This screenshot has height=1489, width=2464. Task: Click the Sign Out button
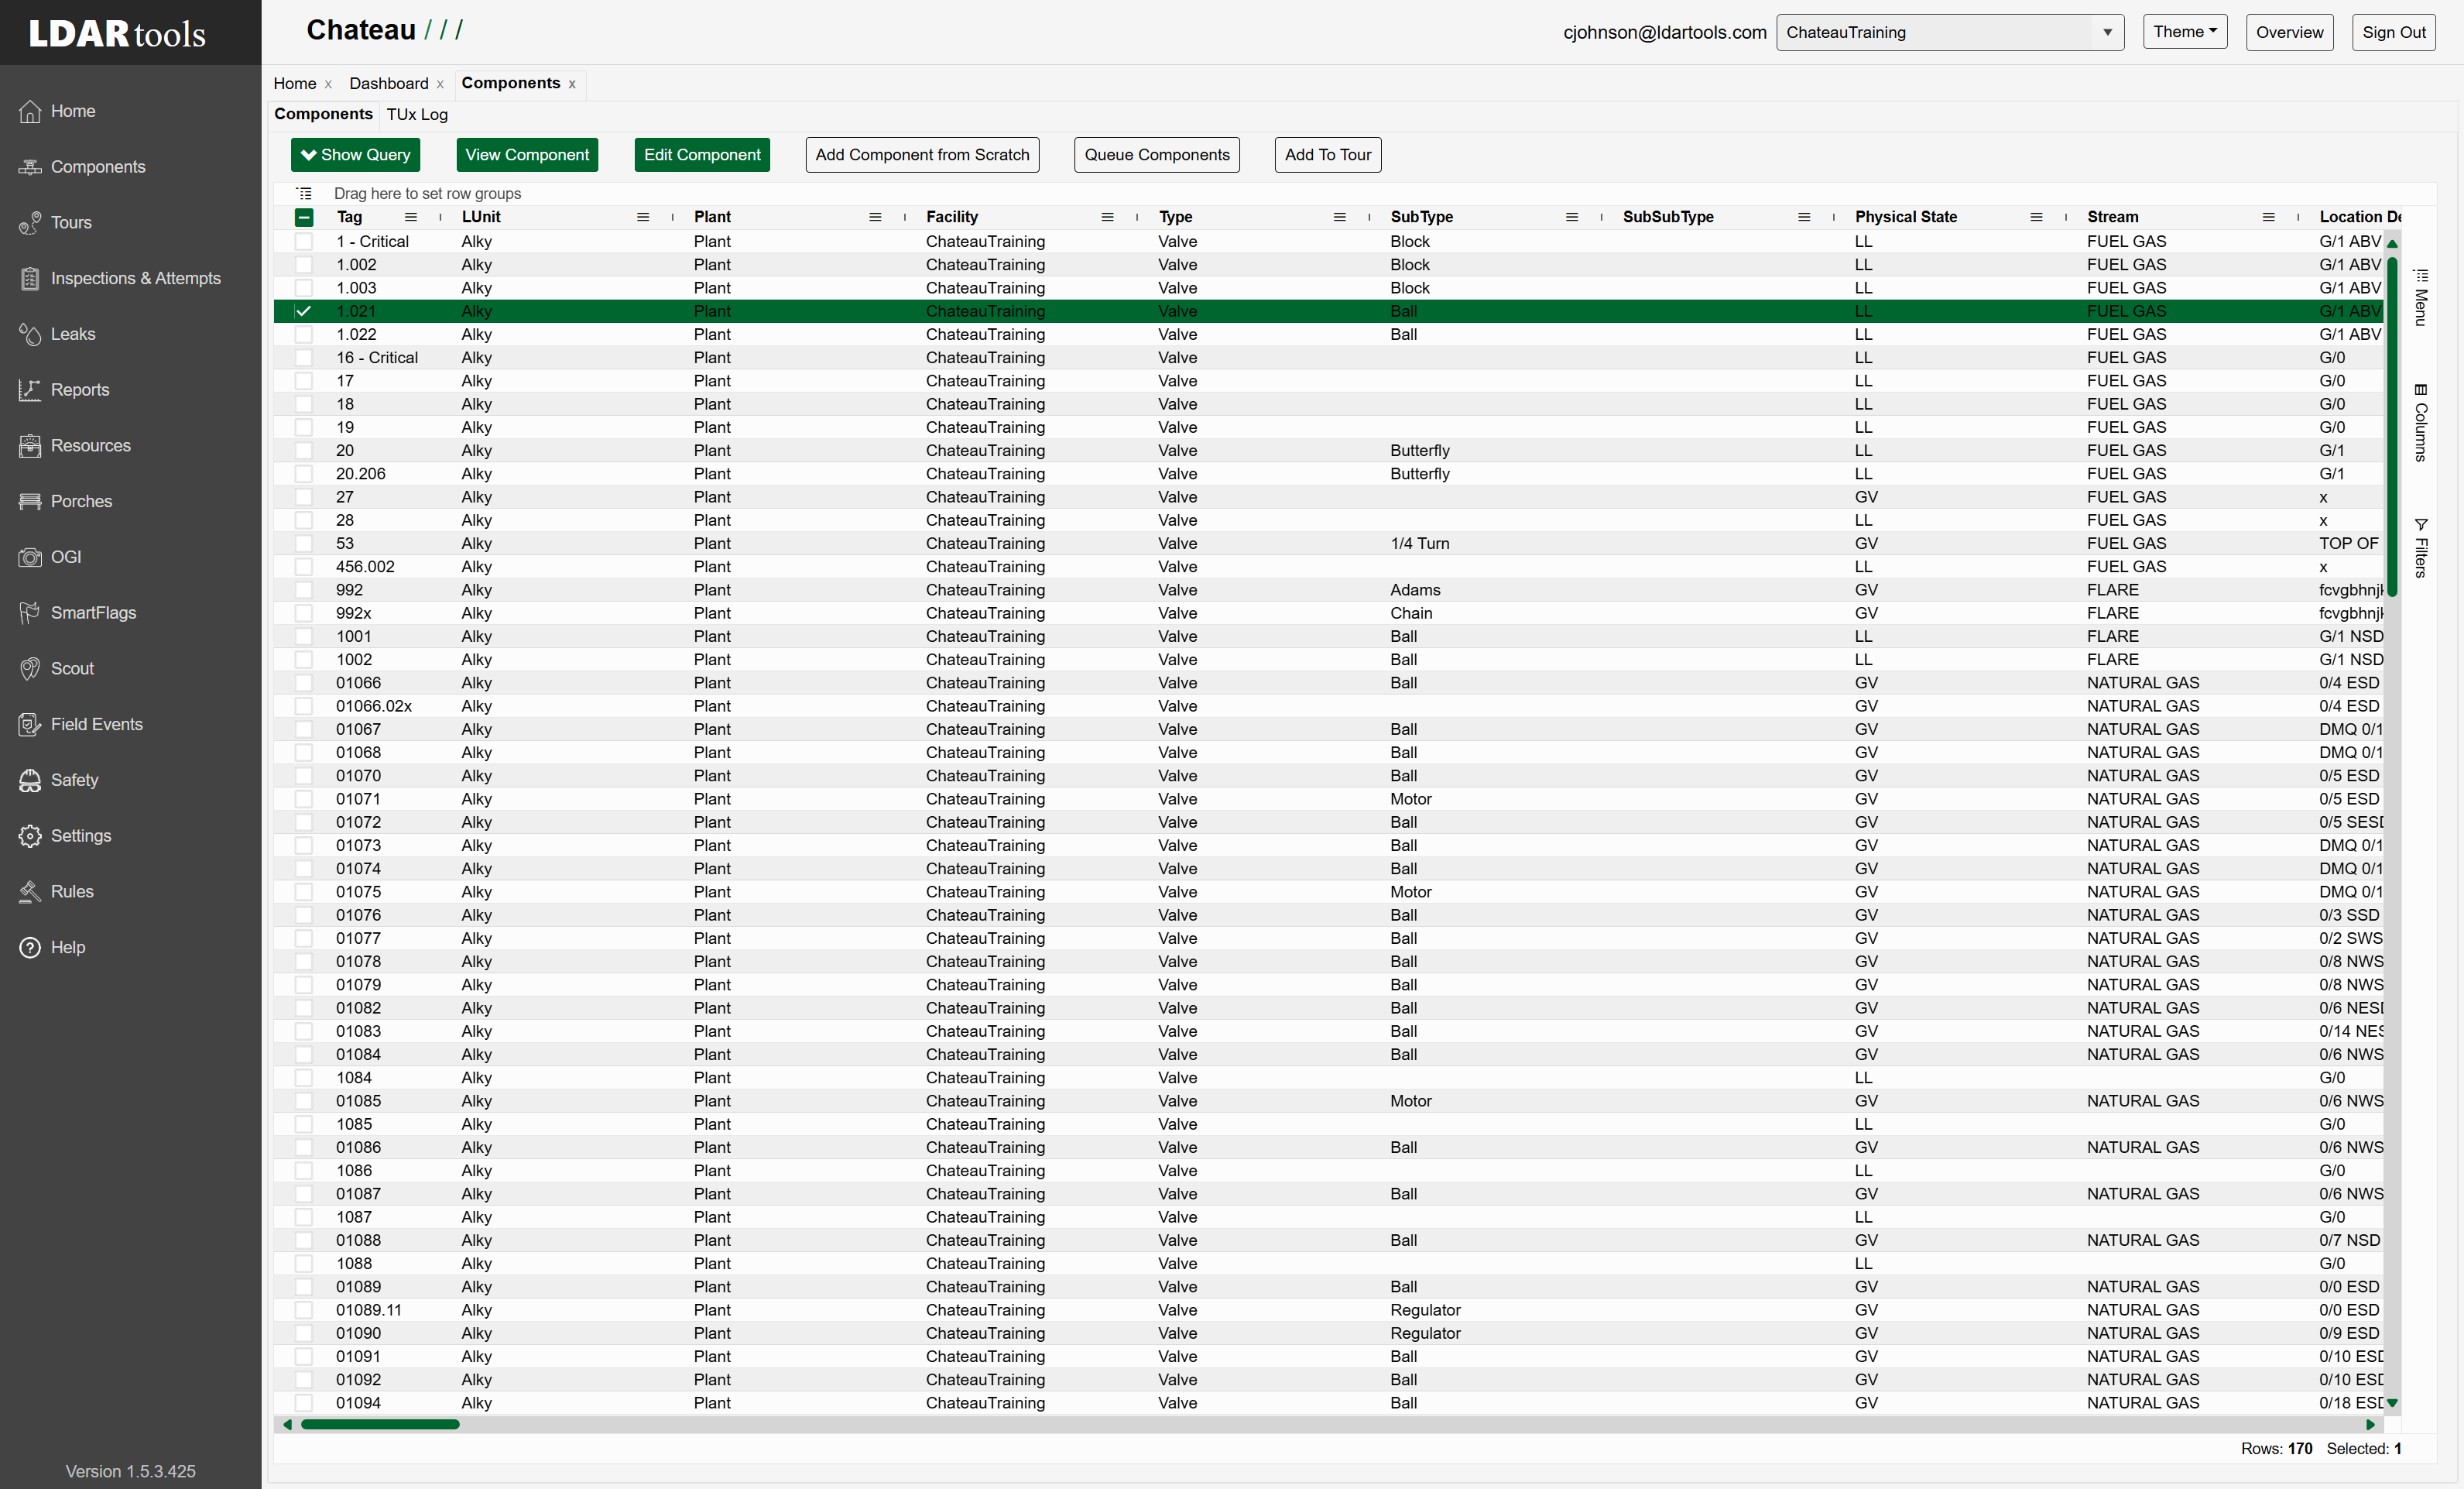[x=2393, y=32]
